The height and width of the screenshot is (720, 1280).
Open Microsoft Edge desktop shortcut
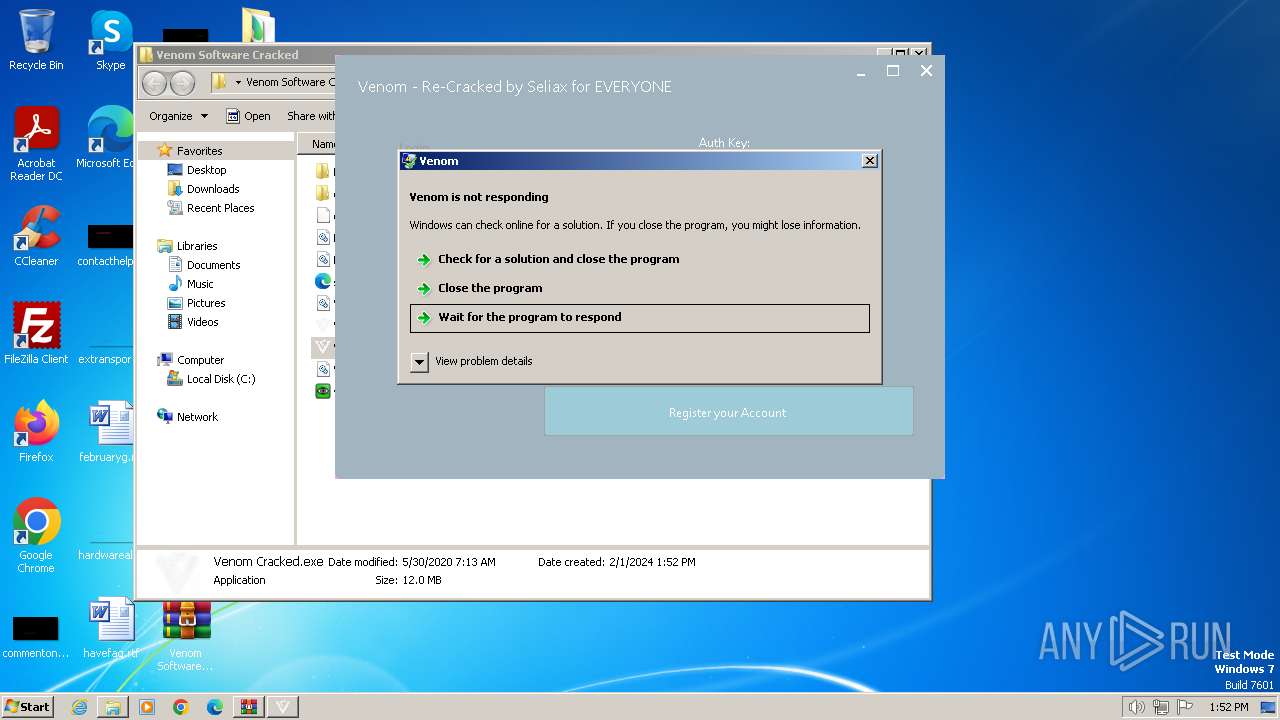click(108, 138)
